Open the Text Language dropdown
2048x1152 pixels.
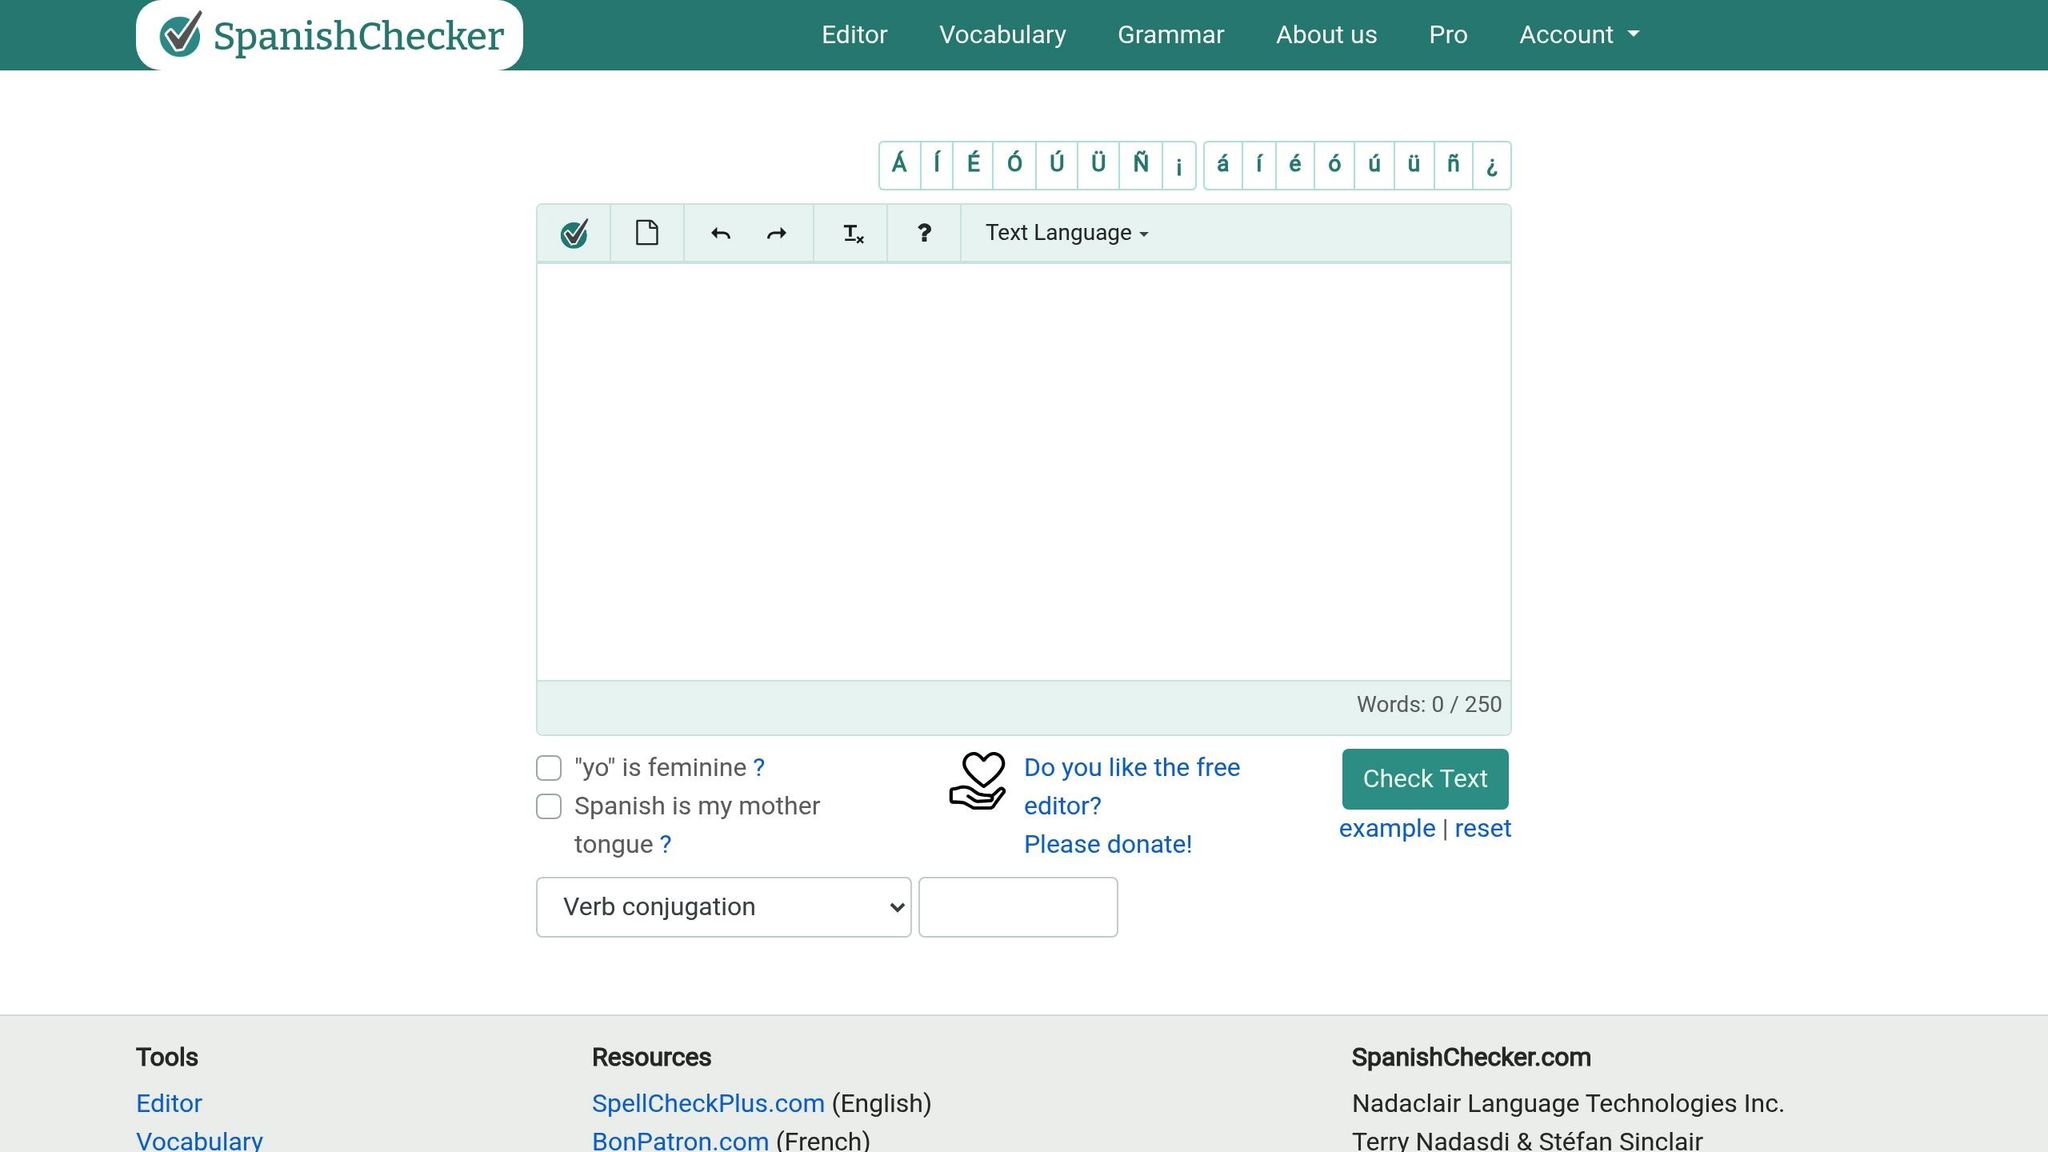coord(1067,233)
